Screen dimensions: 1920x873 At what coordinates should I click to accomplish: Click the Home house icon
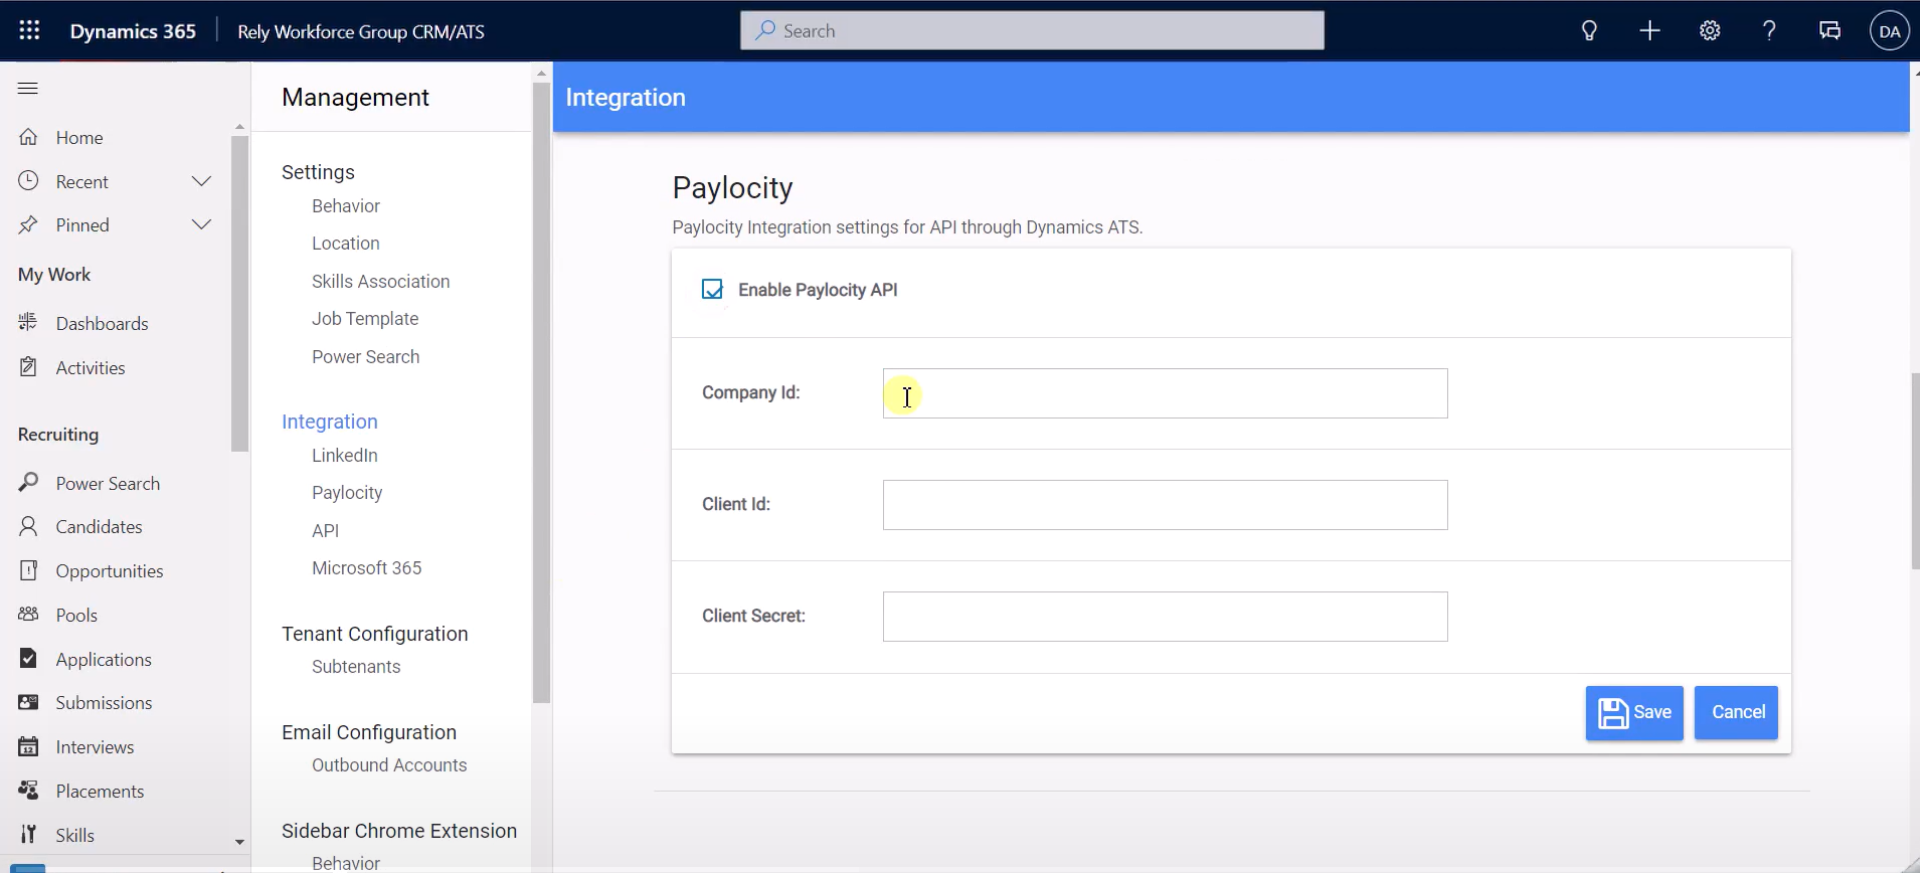coord(28,137)
